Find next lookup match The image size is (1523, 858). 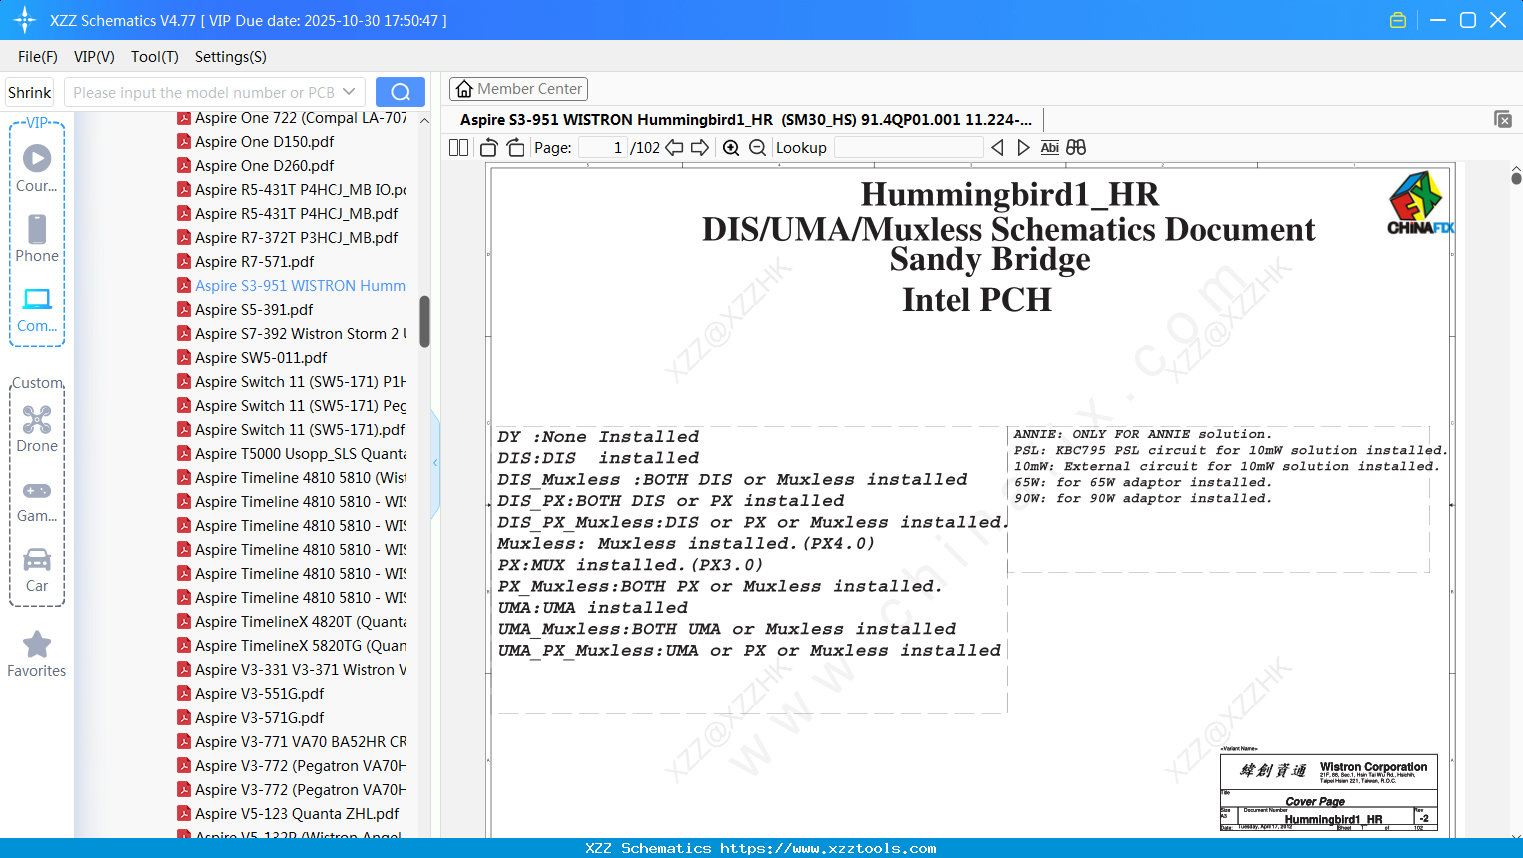[x=1023, y=147]
